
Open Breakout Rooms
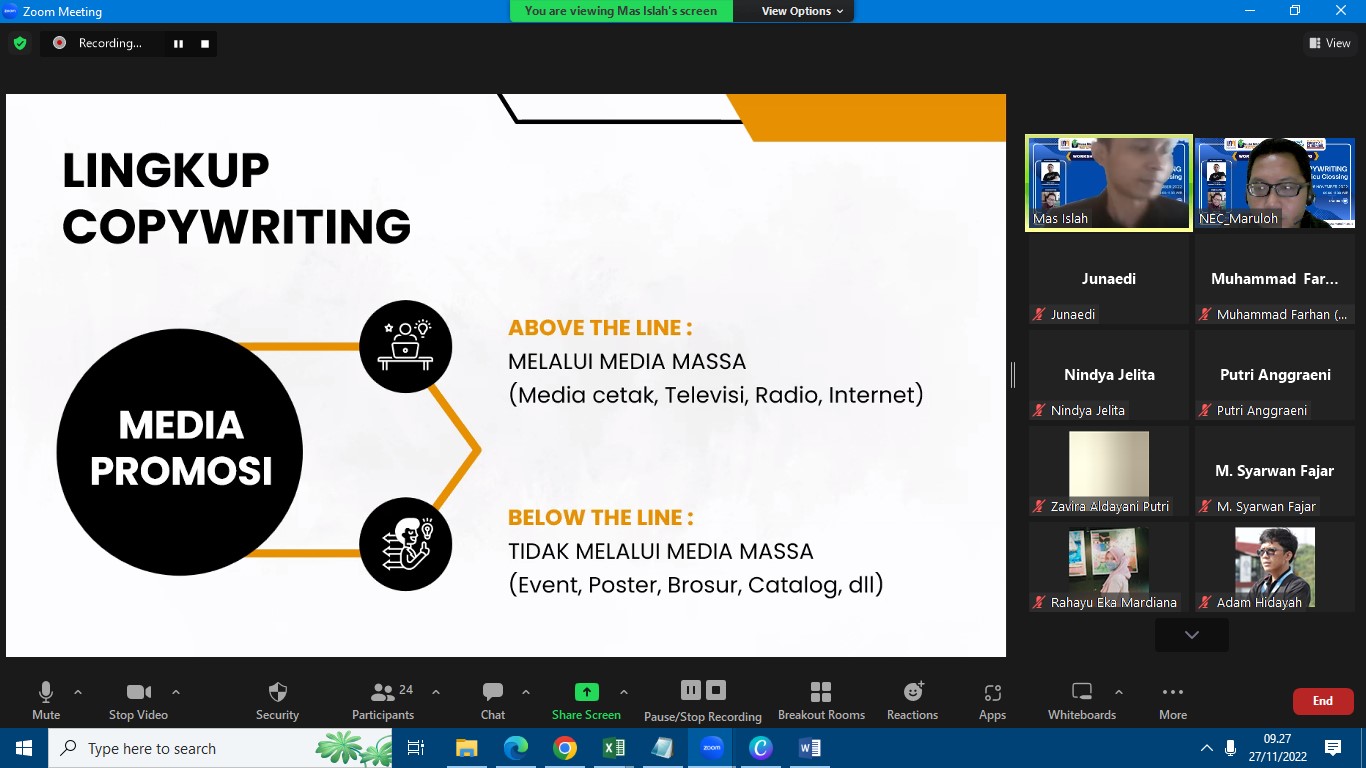pyautogui.click(x=821, y=692)
